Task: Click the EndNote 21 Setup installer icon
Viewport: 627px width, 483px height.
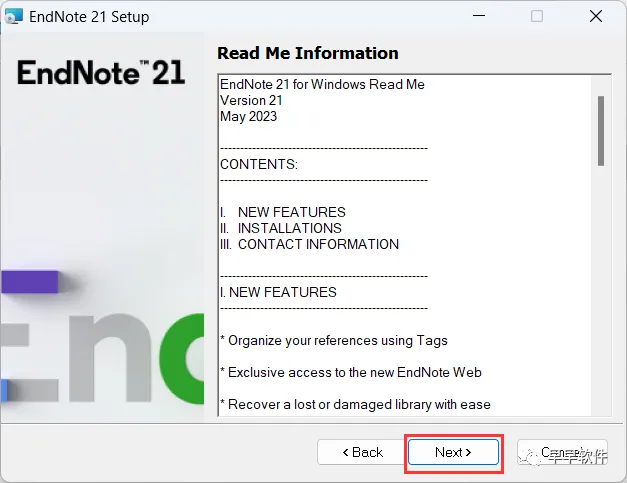Action: [13, 17]
